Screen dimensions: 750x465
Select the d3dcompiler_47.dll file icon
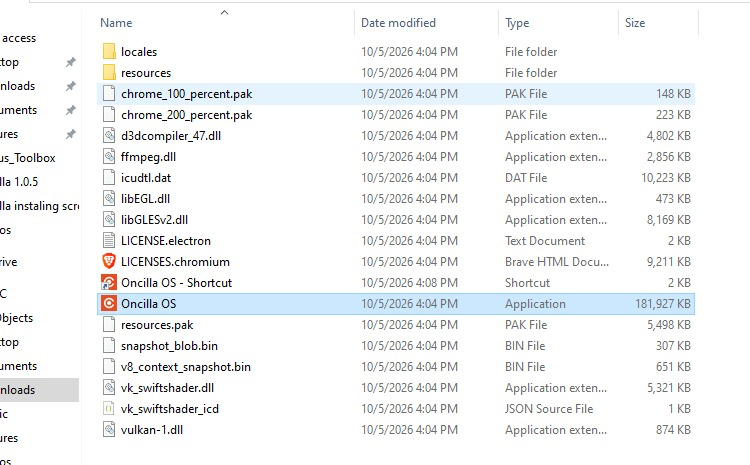[109, 136]
